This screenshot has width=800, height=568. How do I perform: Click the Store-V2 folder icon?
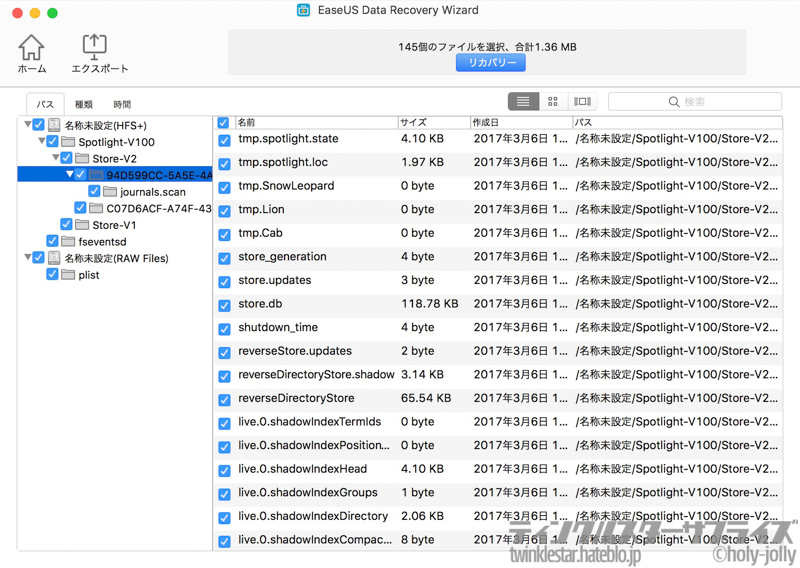(x=82, y=158)
